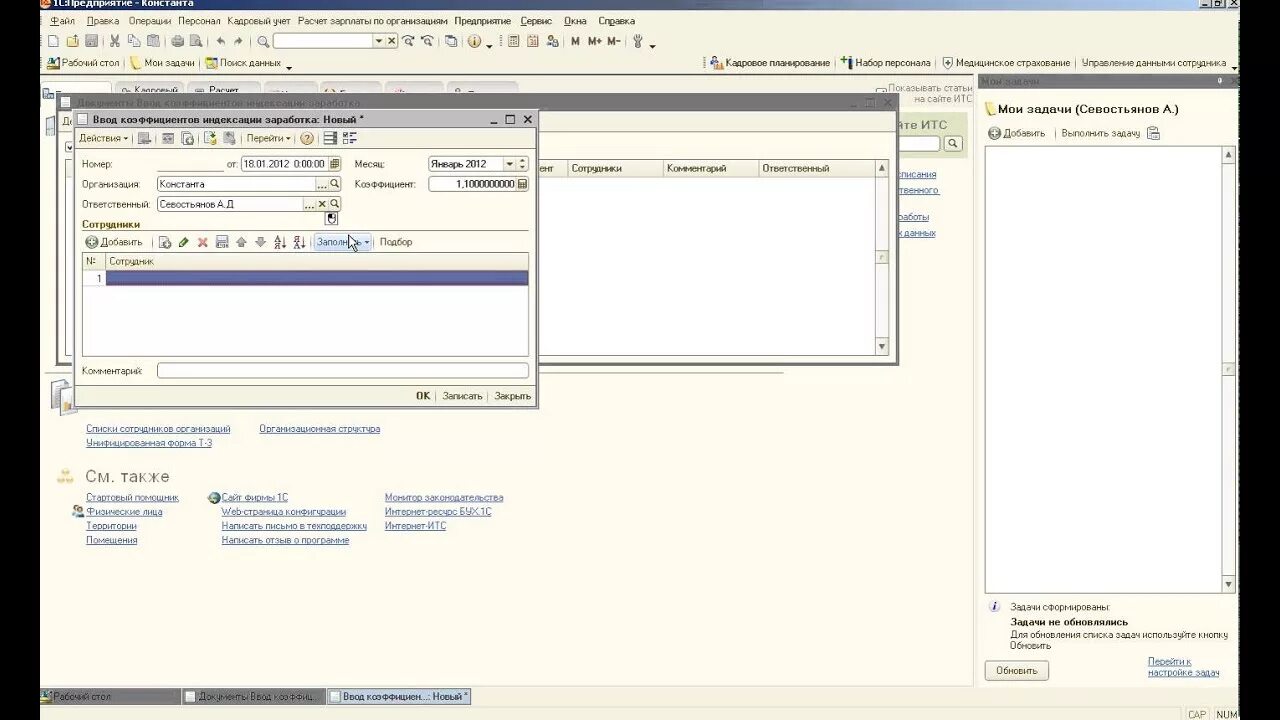Click the copy-add row icon next to Добавить
Screen dimensions: 1280x720
(x=165, y=242)
